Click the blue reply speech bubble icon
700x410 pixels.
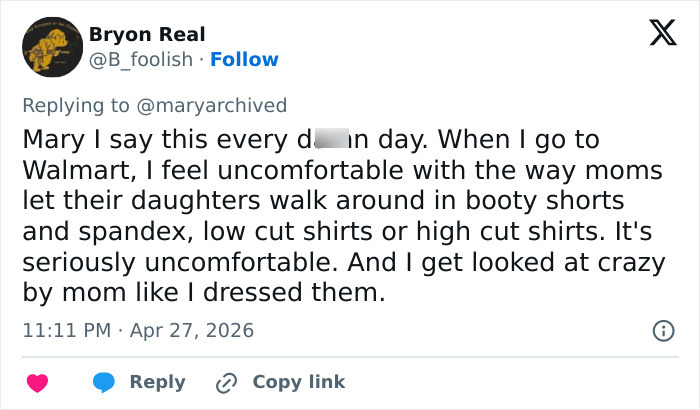tap(103, 383)
